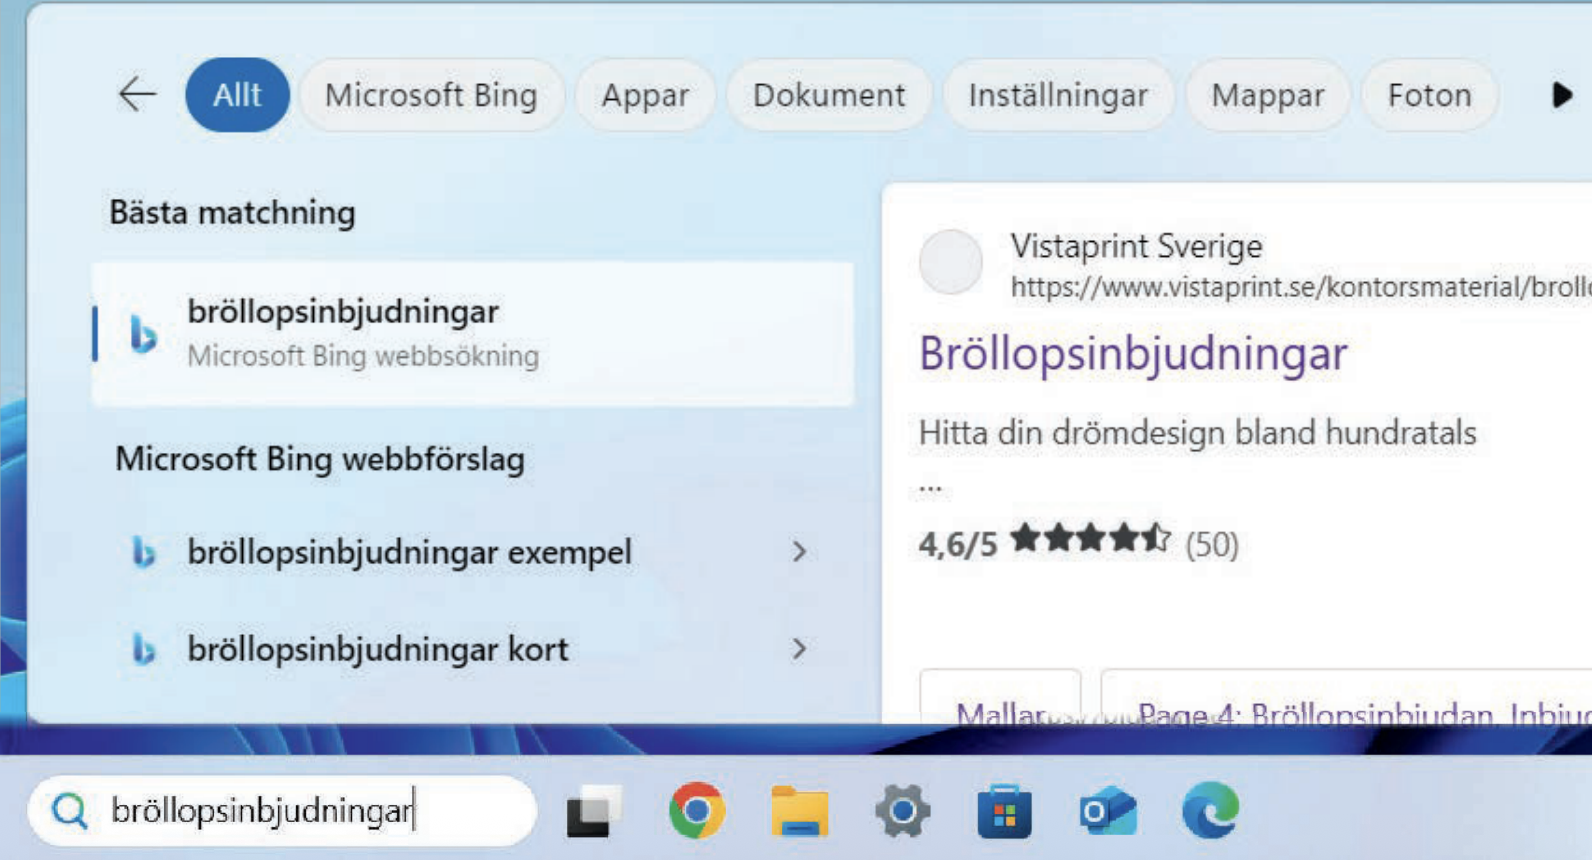Filter results by Inställningar
The image size is (1592, 860).
1058,95
